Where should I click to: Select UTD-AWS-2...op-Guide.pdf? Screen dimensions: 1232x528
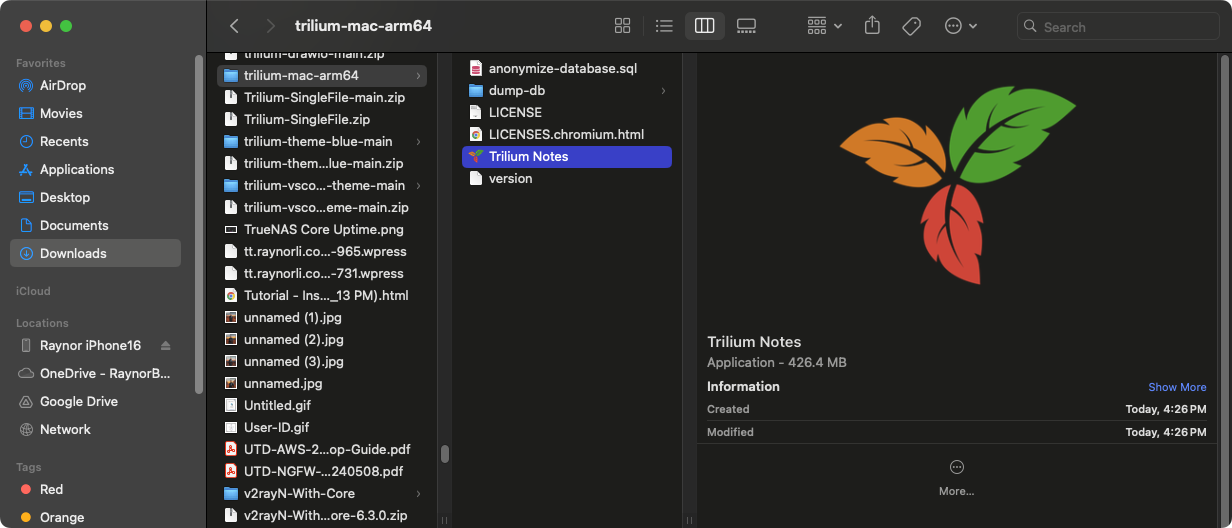click(x=322, y=449)
